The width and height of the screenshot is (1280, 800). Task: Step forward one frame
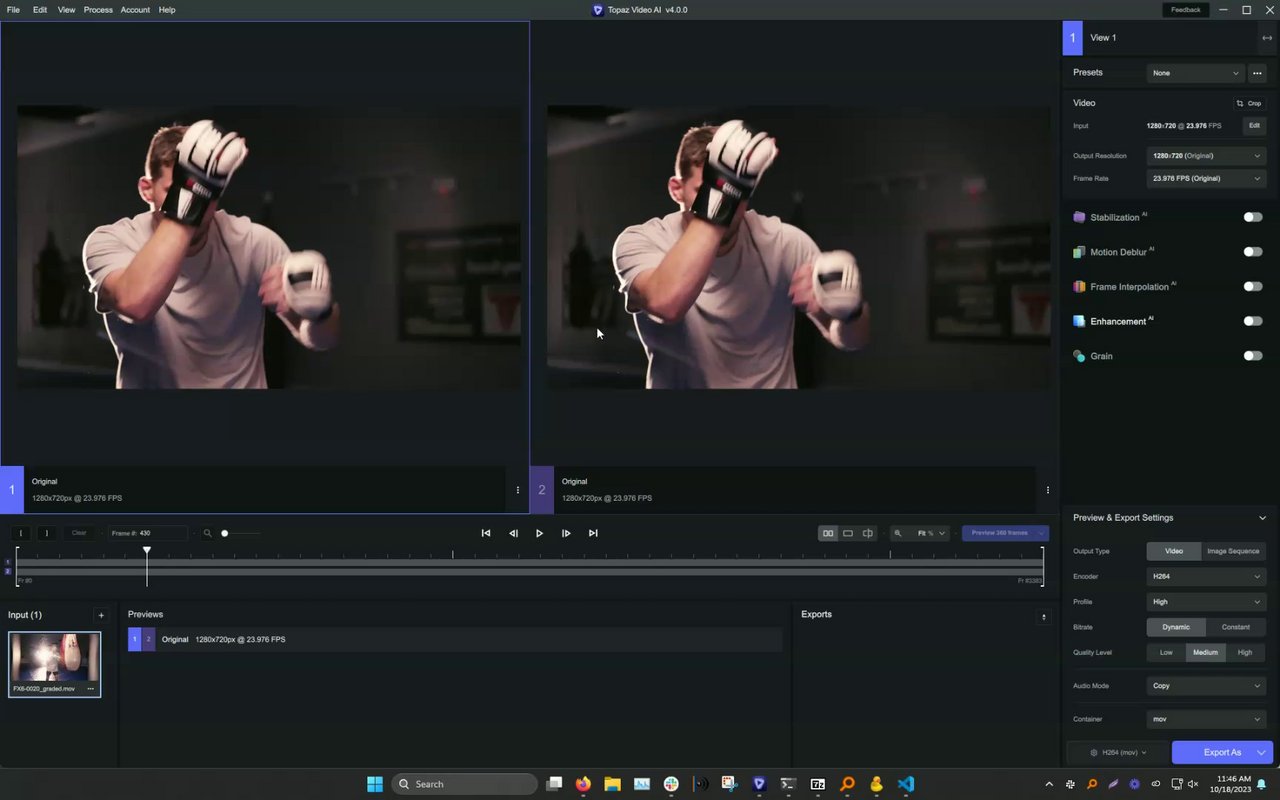coord(566,533)
